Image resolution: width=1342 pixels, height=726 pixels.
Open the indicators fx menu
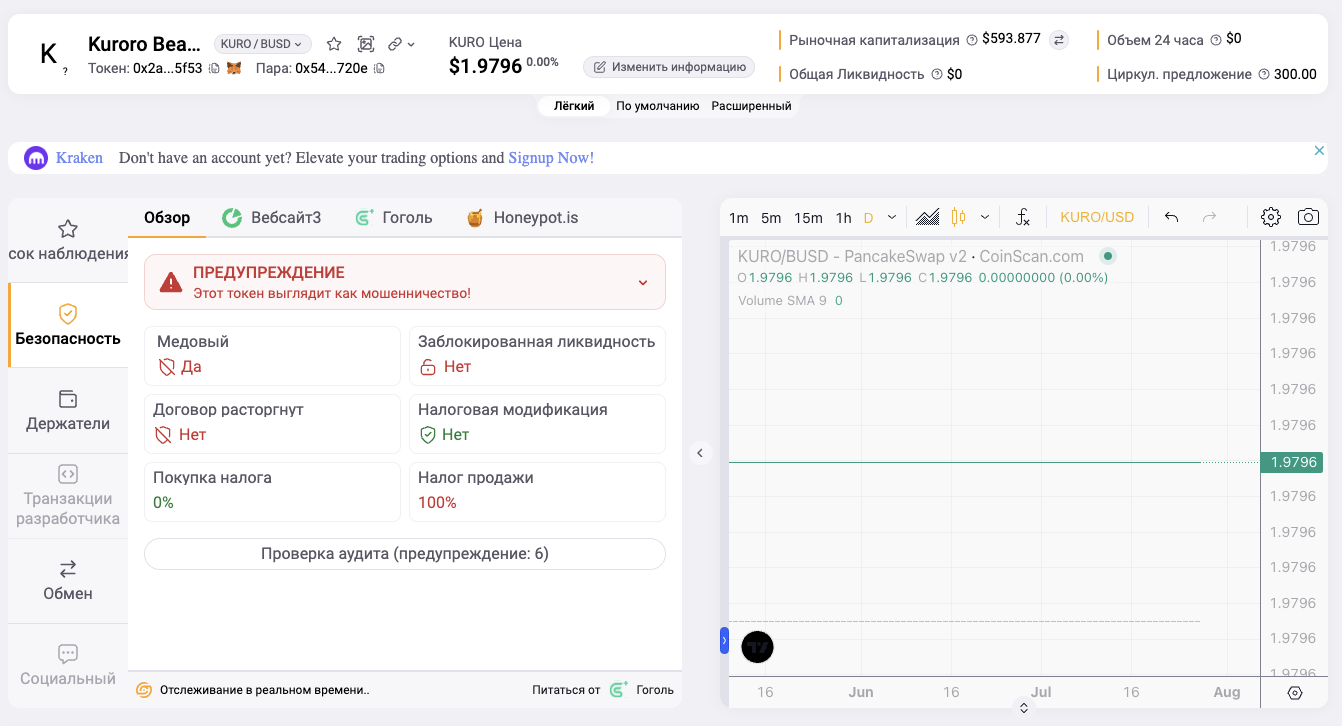(x=1022, y=217)
